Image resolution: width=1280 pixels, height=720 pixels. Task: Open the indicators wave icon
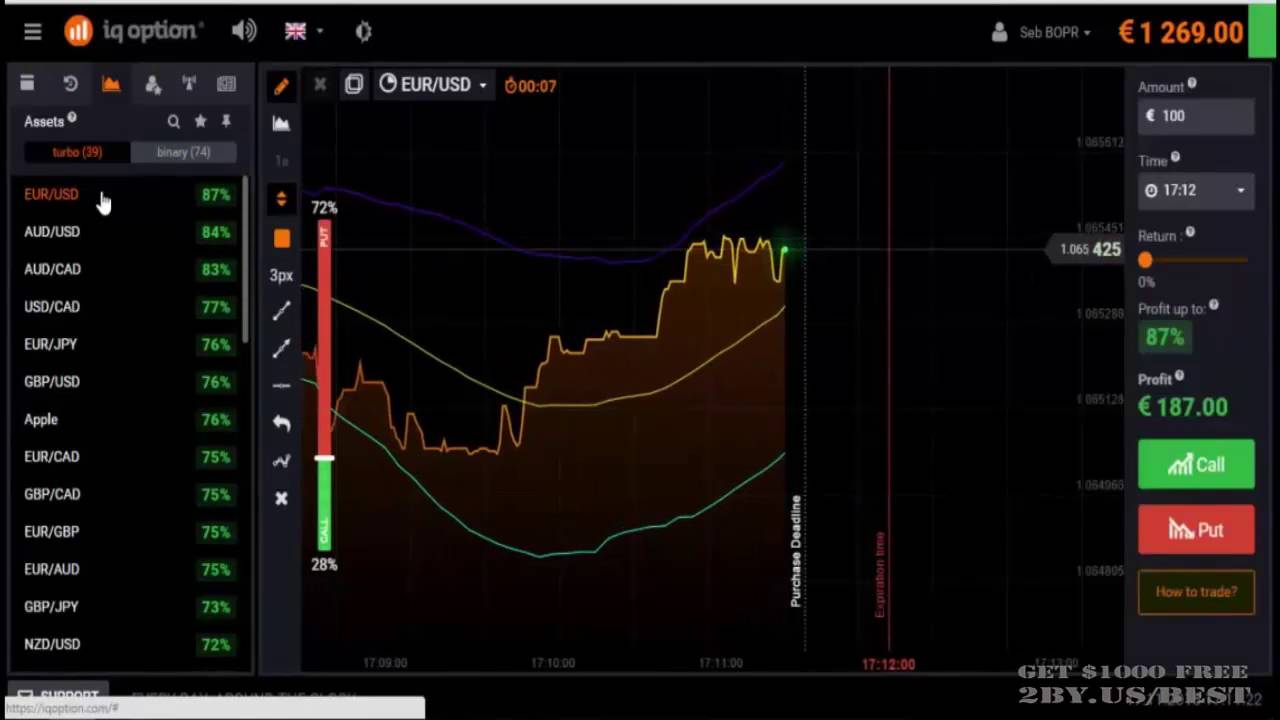point(281,461)
